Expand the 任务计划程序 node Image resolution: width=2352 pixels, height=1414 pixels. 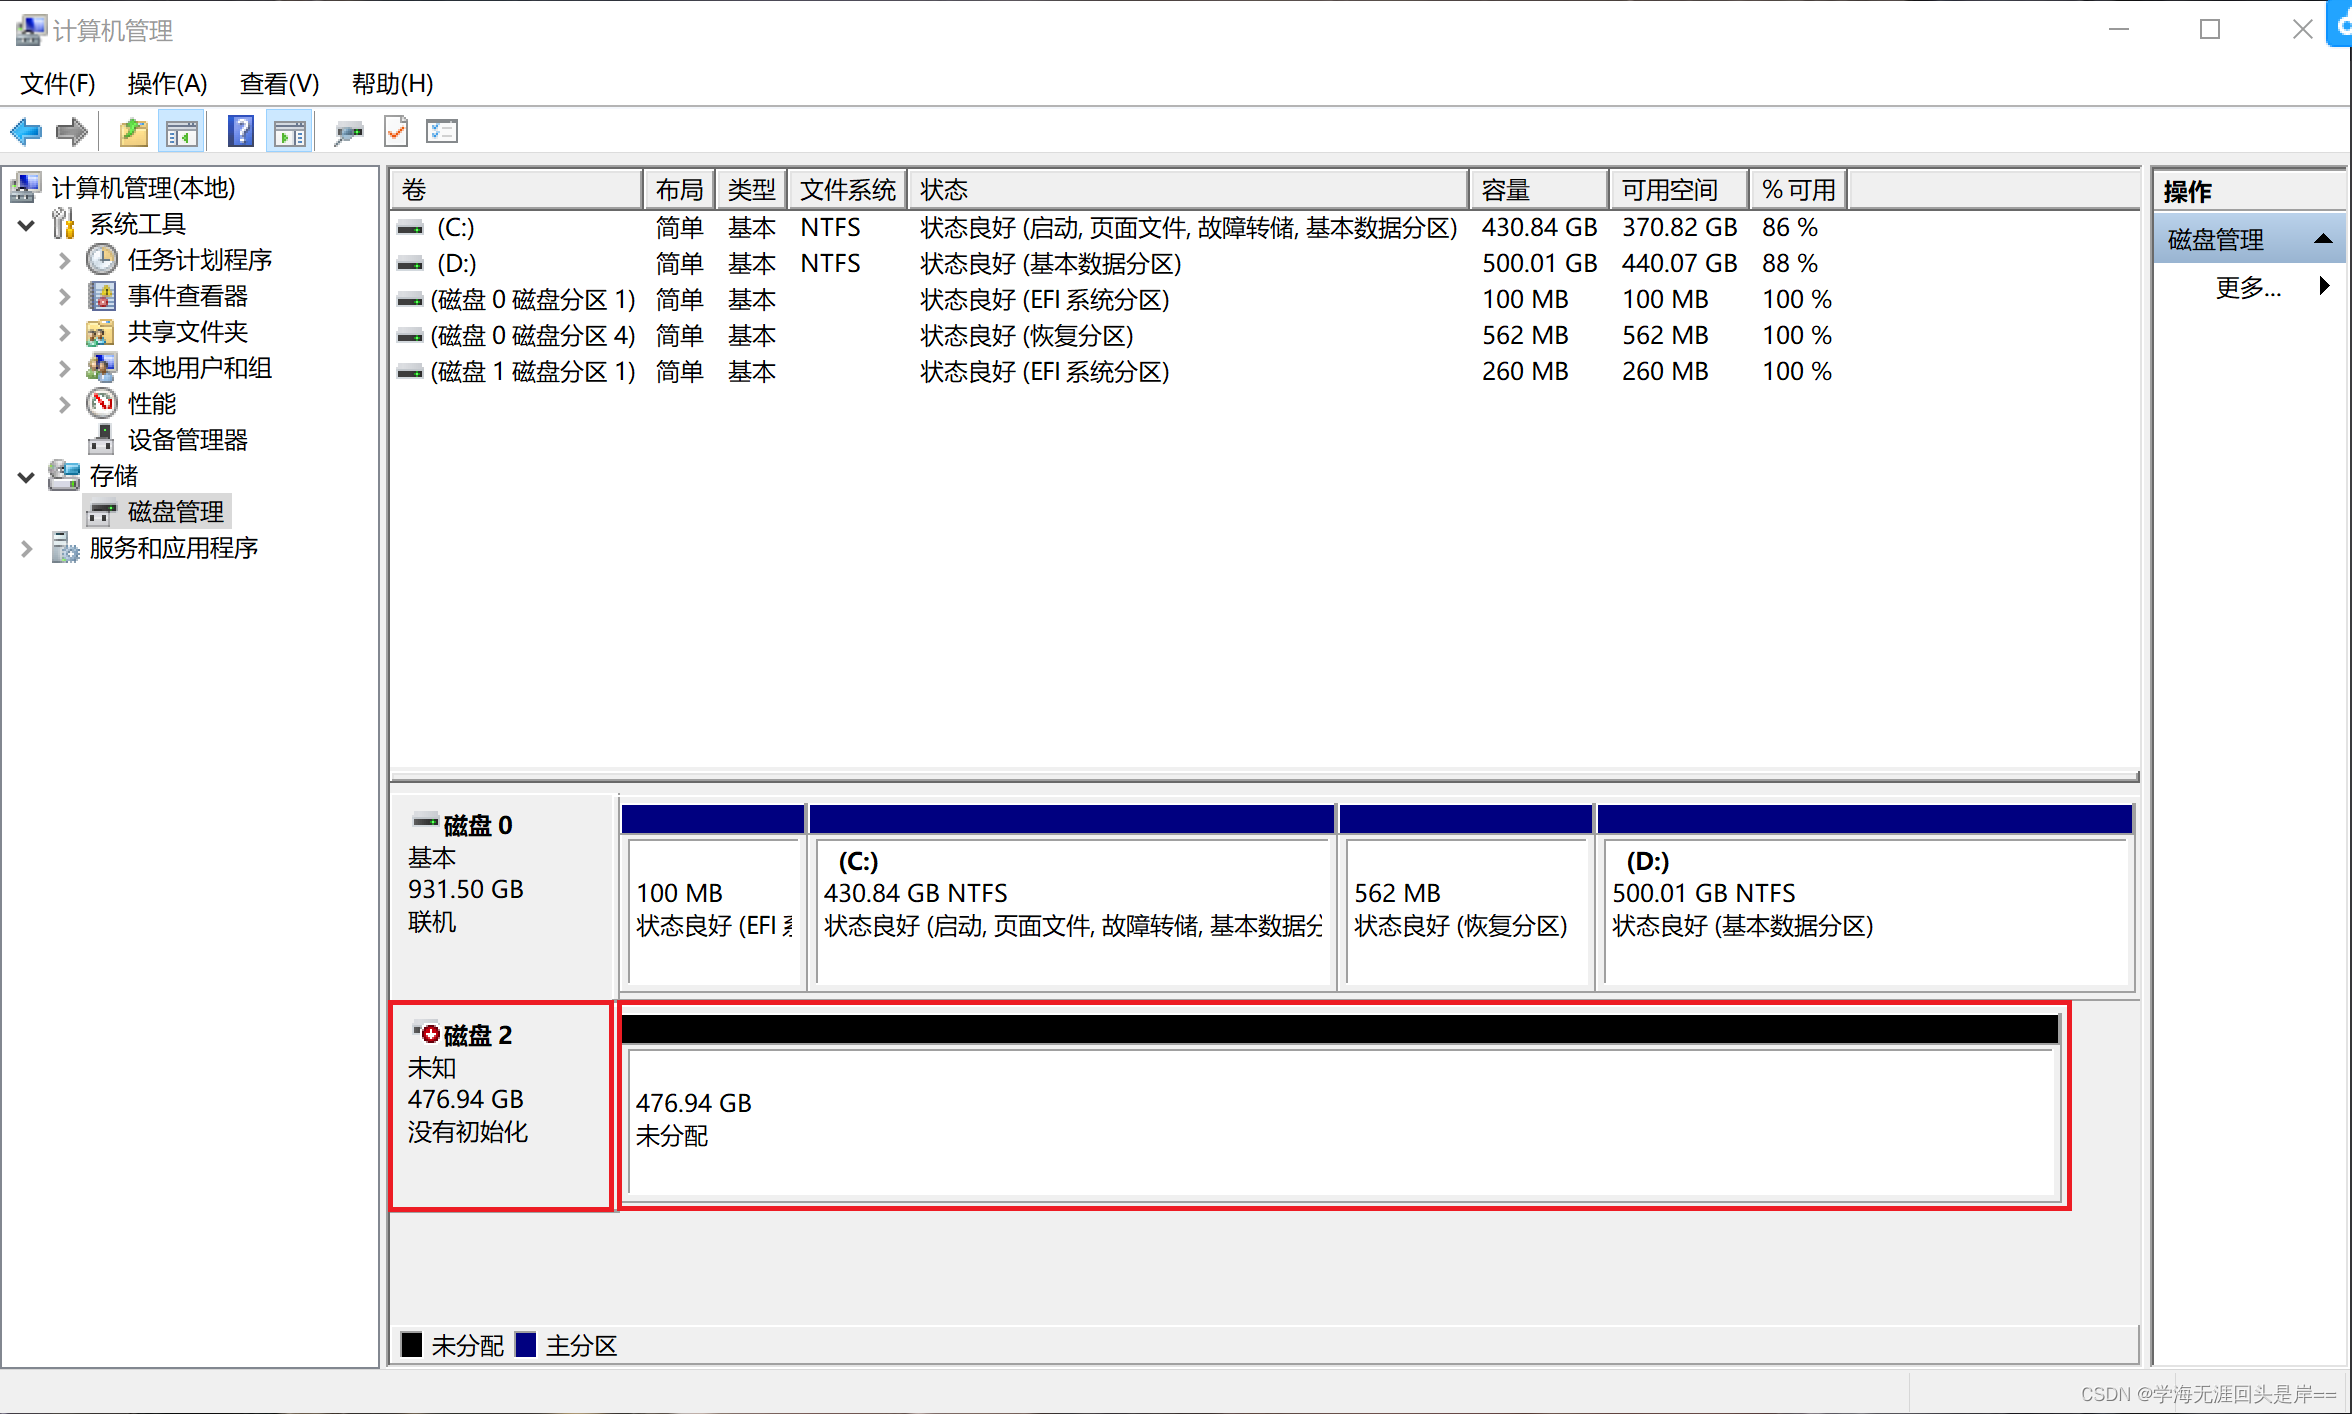[64, 261]
